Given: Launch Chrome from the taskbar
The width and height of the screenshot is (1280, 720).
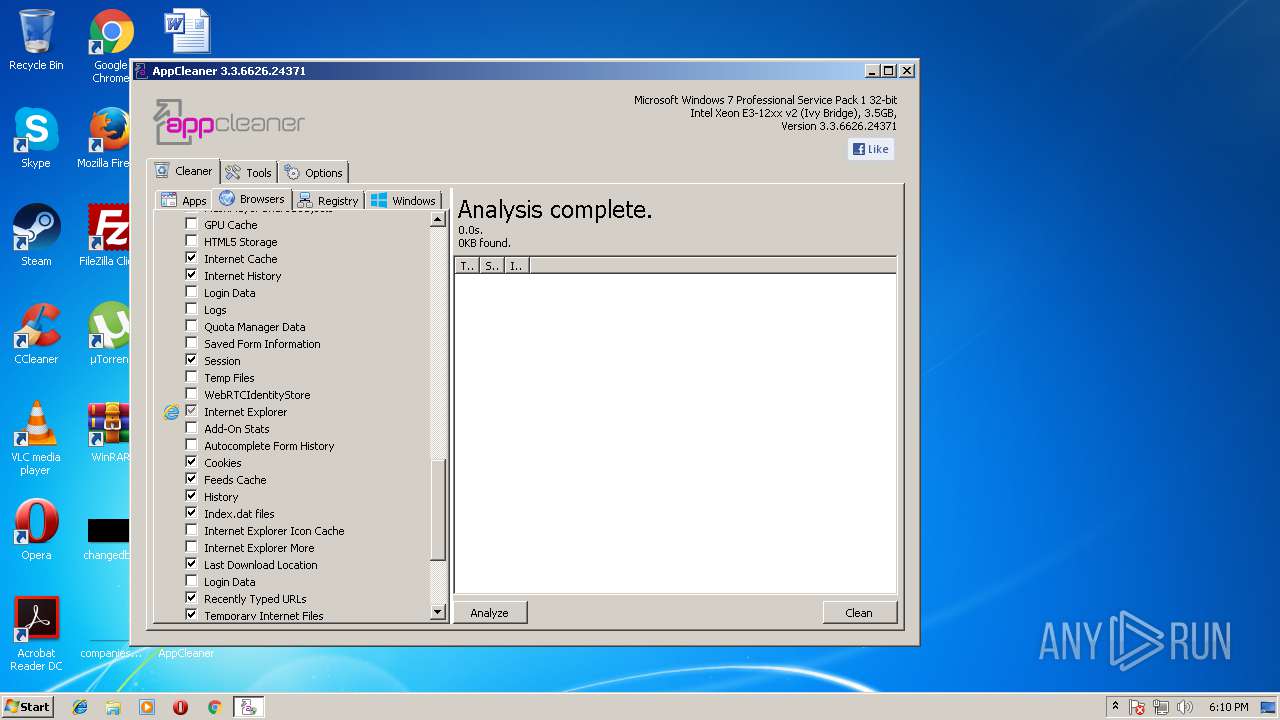Looking at the screenshot, I should coord(214,707).
